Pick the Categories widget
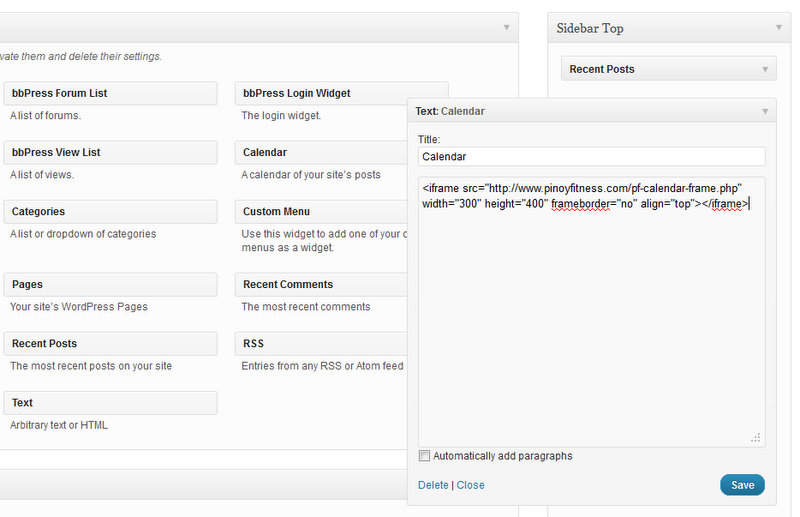The height and width of the screenshot is (517, 800). tap(110, 211)
